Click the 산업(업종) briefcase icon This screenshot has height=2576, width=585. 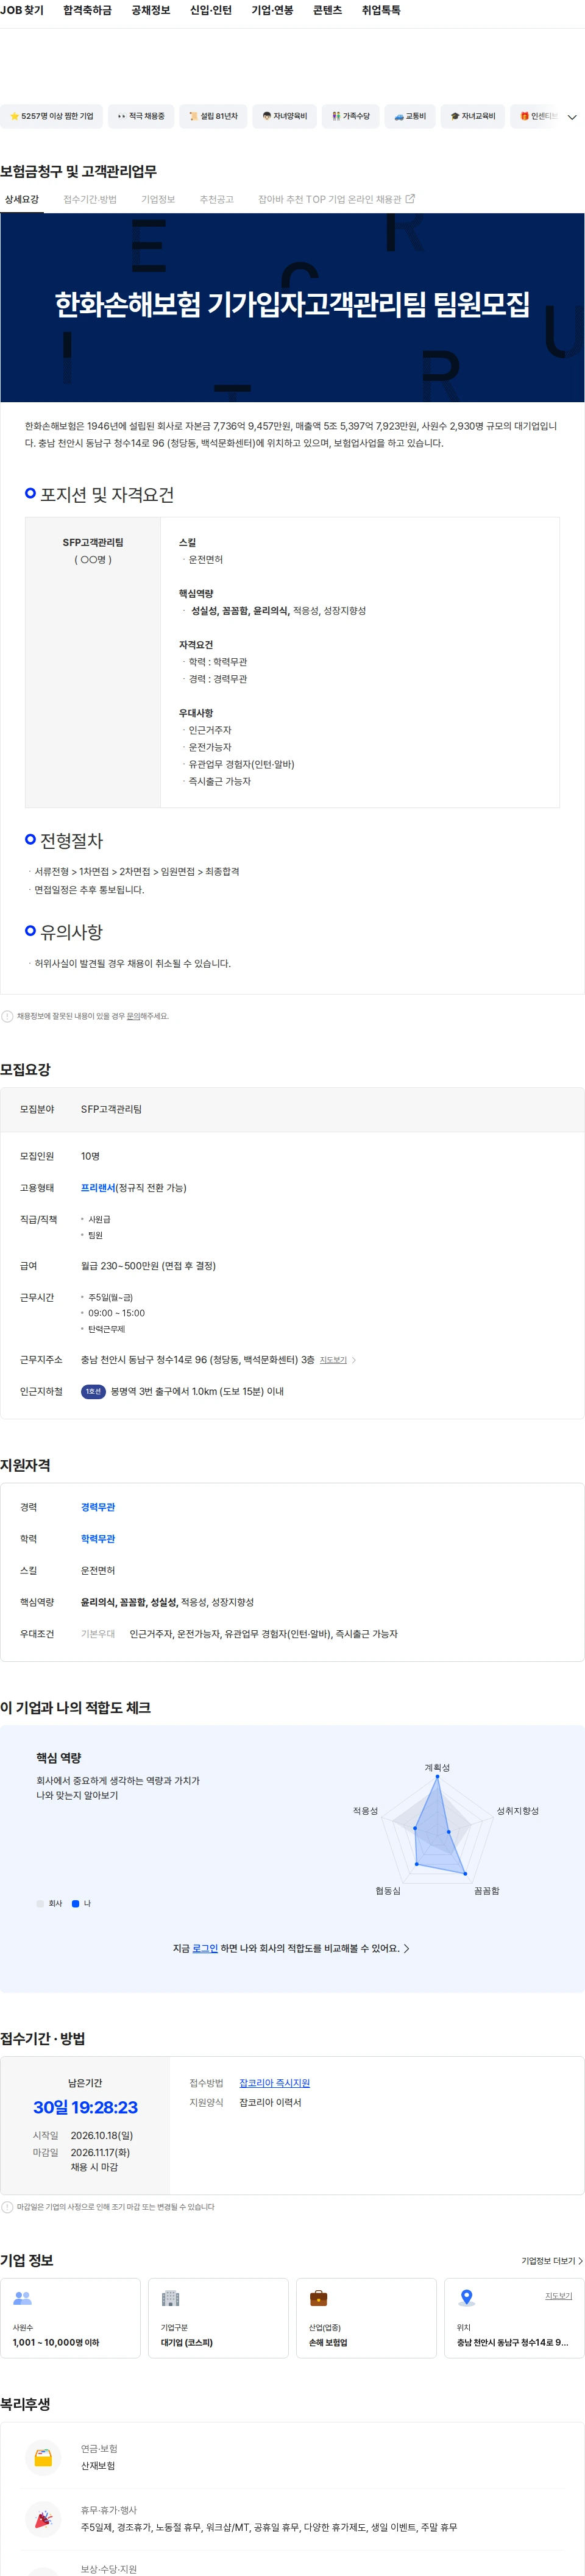click(x=318, y=2298)
